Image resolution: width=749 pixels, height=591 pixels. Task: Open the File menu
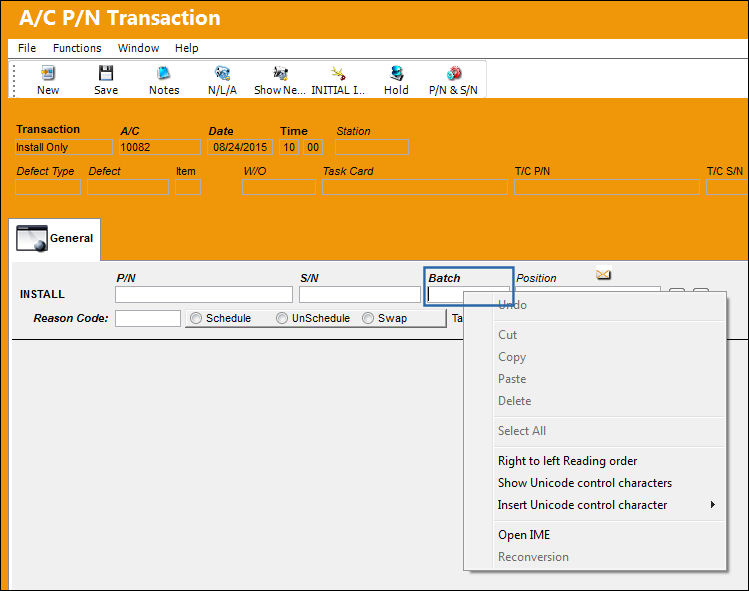coord(27,48)
